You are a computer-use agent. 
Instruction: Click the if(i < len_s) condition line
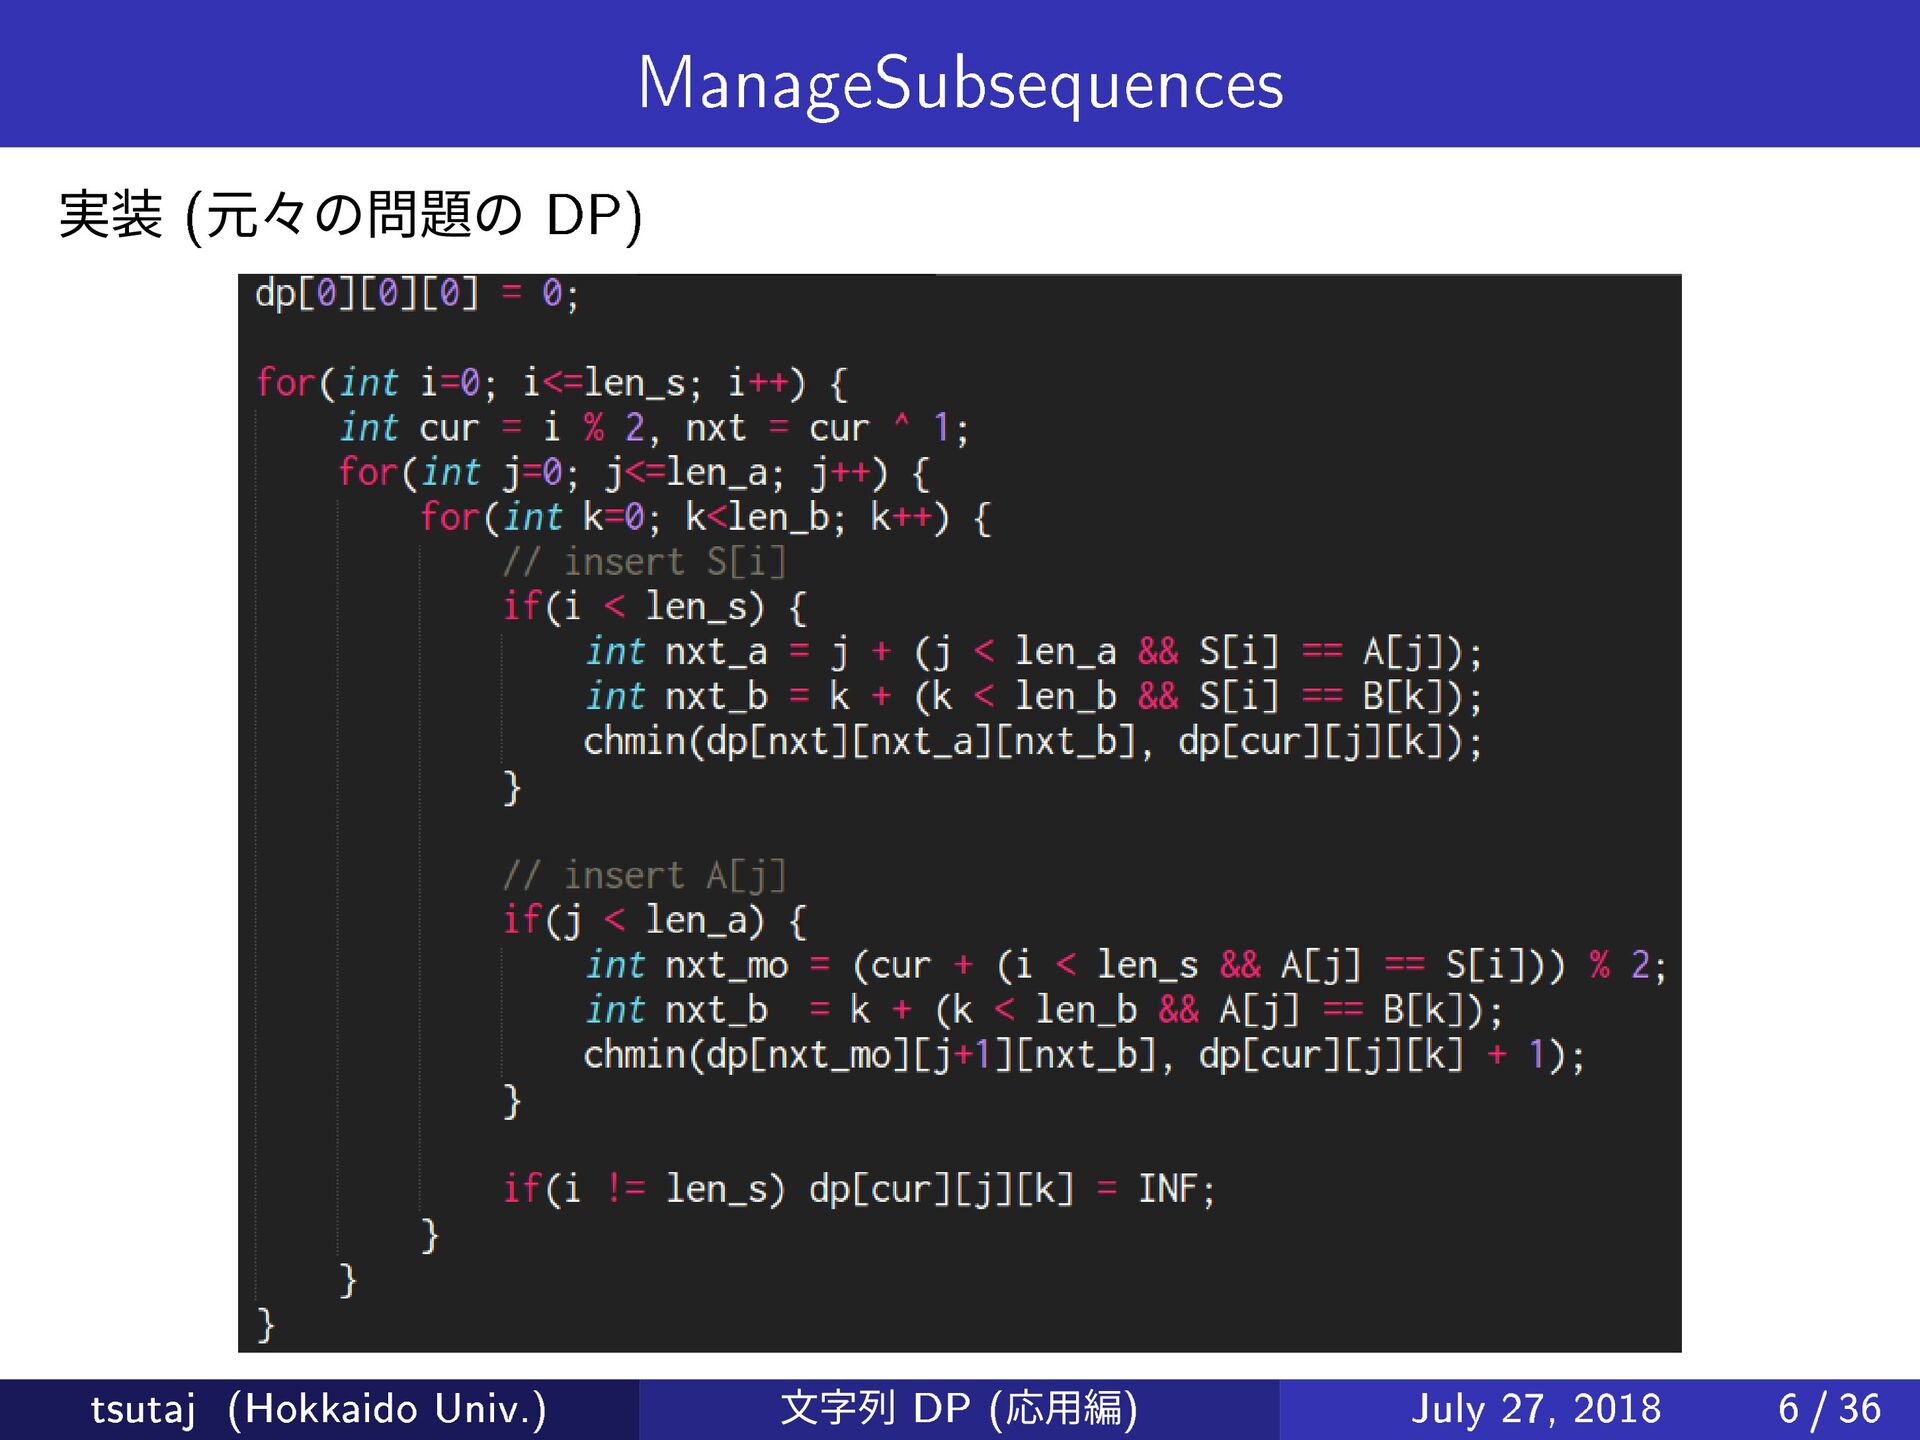tap(654, 607)
